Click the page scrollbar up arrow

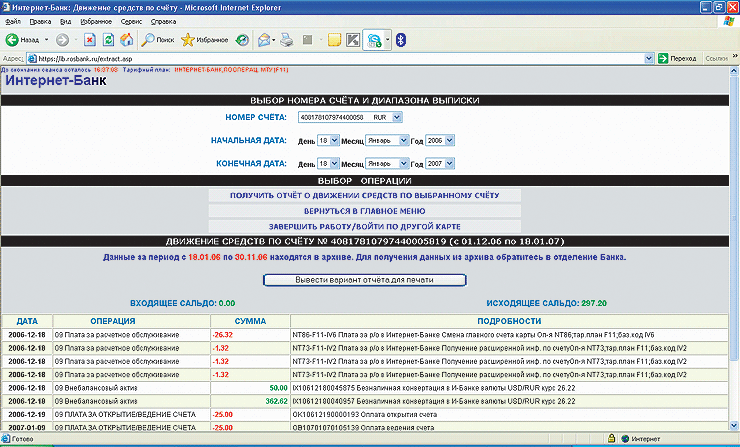click(734, 71)
